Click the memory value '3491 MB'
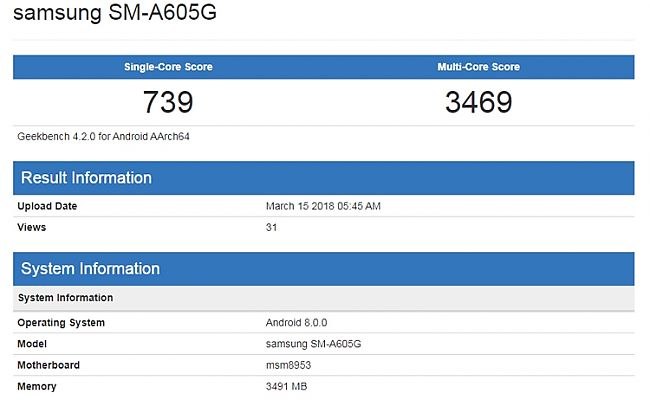The width and height of the screenshot is (650, 406). coord(286,387)
